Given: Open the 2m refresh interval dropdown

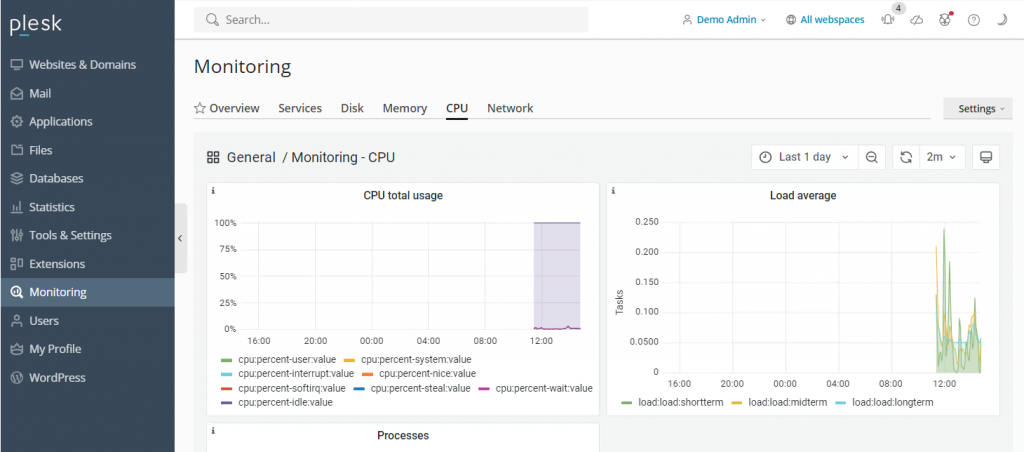Looking at the screenshot, I should [x=943, y=157].
